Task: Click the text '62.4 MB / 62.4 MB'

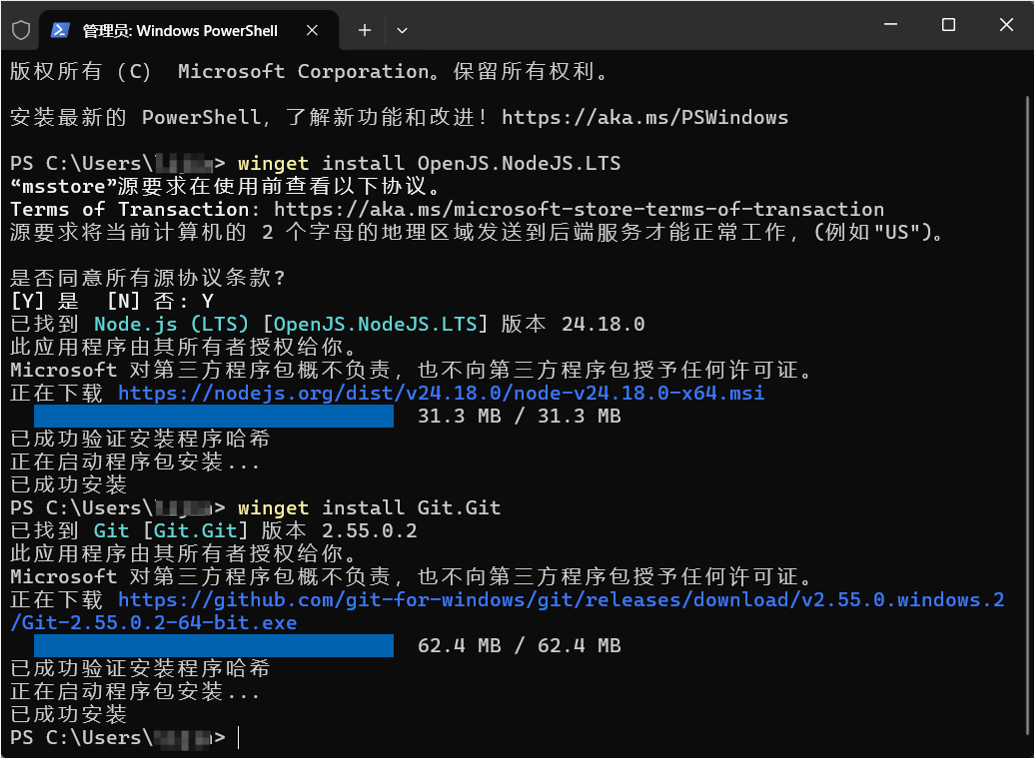Action: point(519,646)
